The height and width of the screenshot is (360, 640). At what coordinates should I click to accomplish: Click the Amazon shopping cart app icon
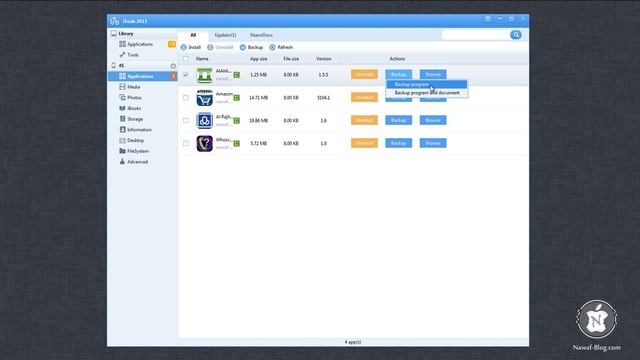pyautogui.click(x=204, y=98)
